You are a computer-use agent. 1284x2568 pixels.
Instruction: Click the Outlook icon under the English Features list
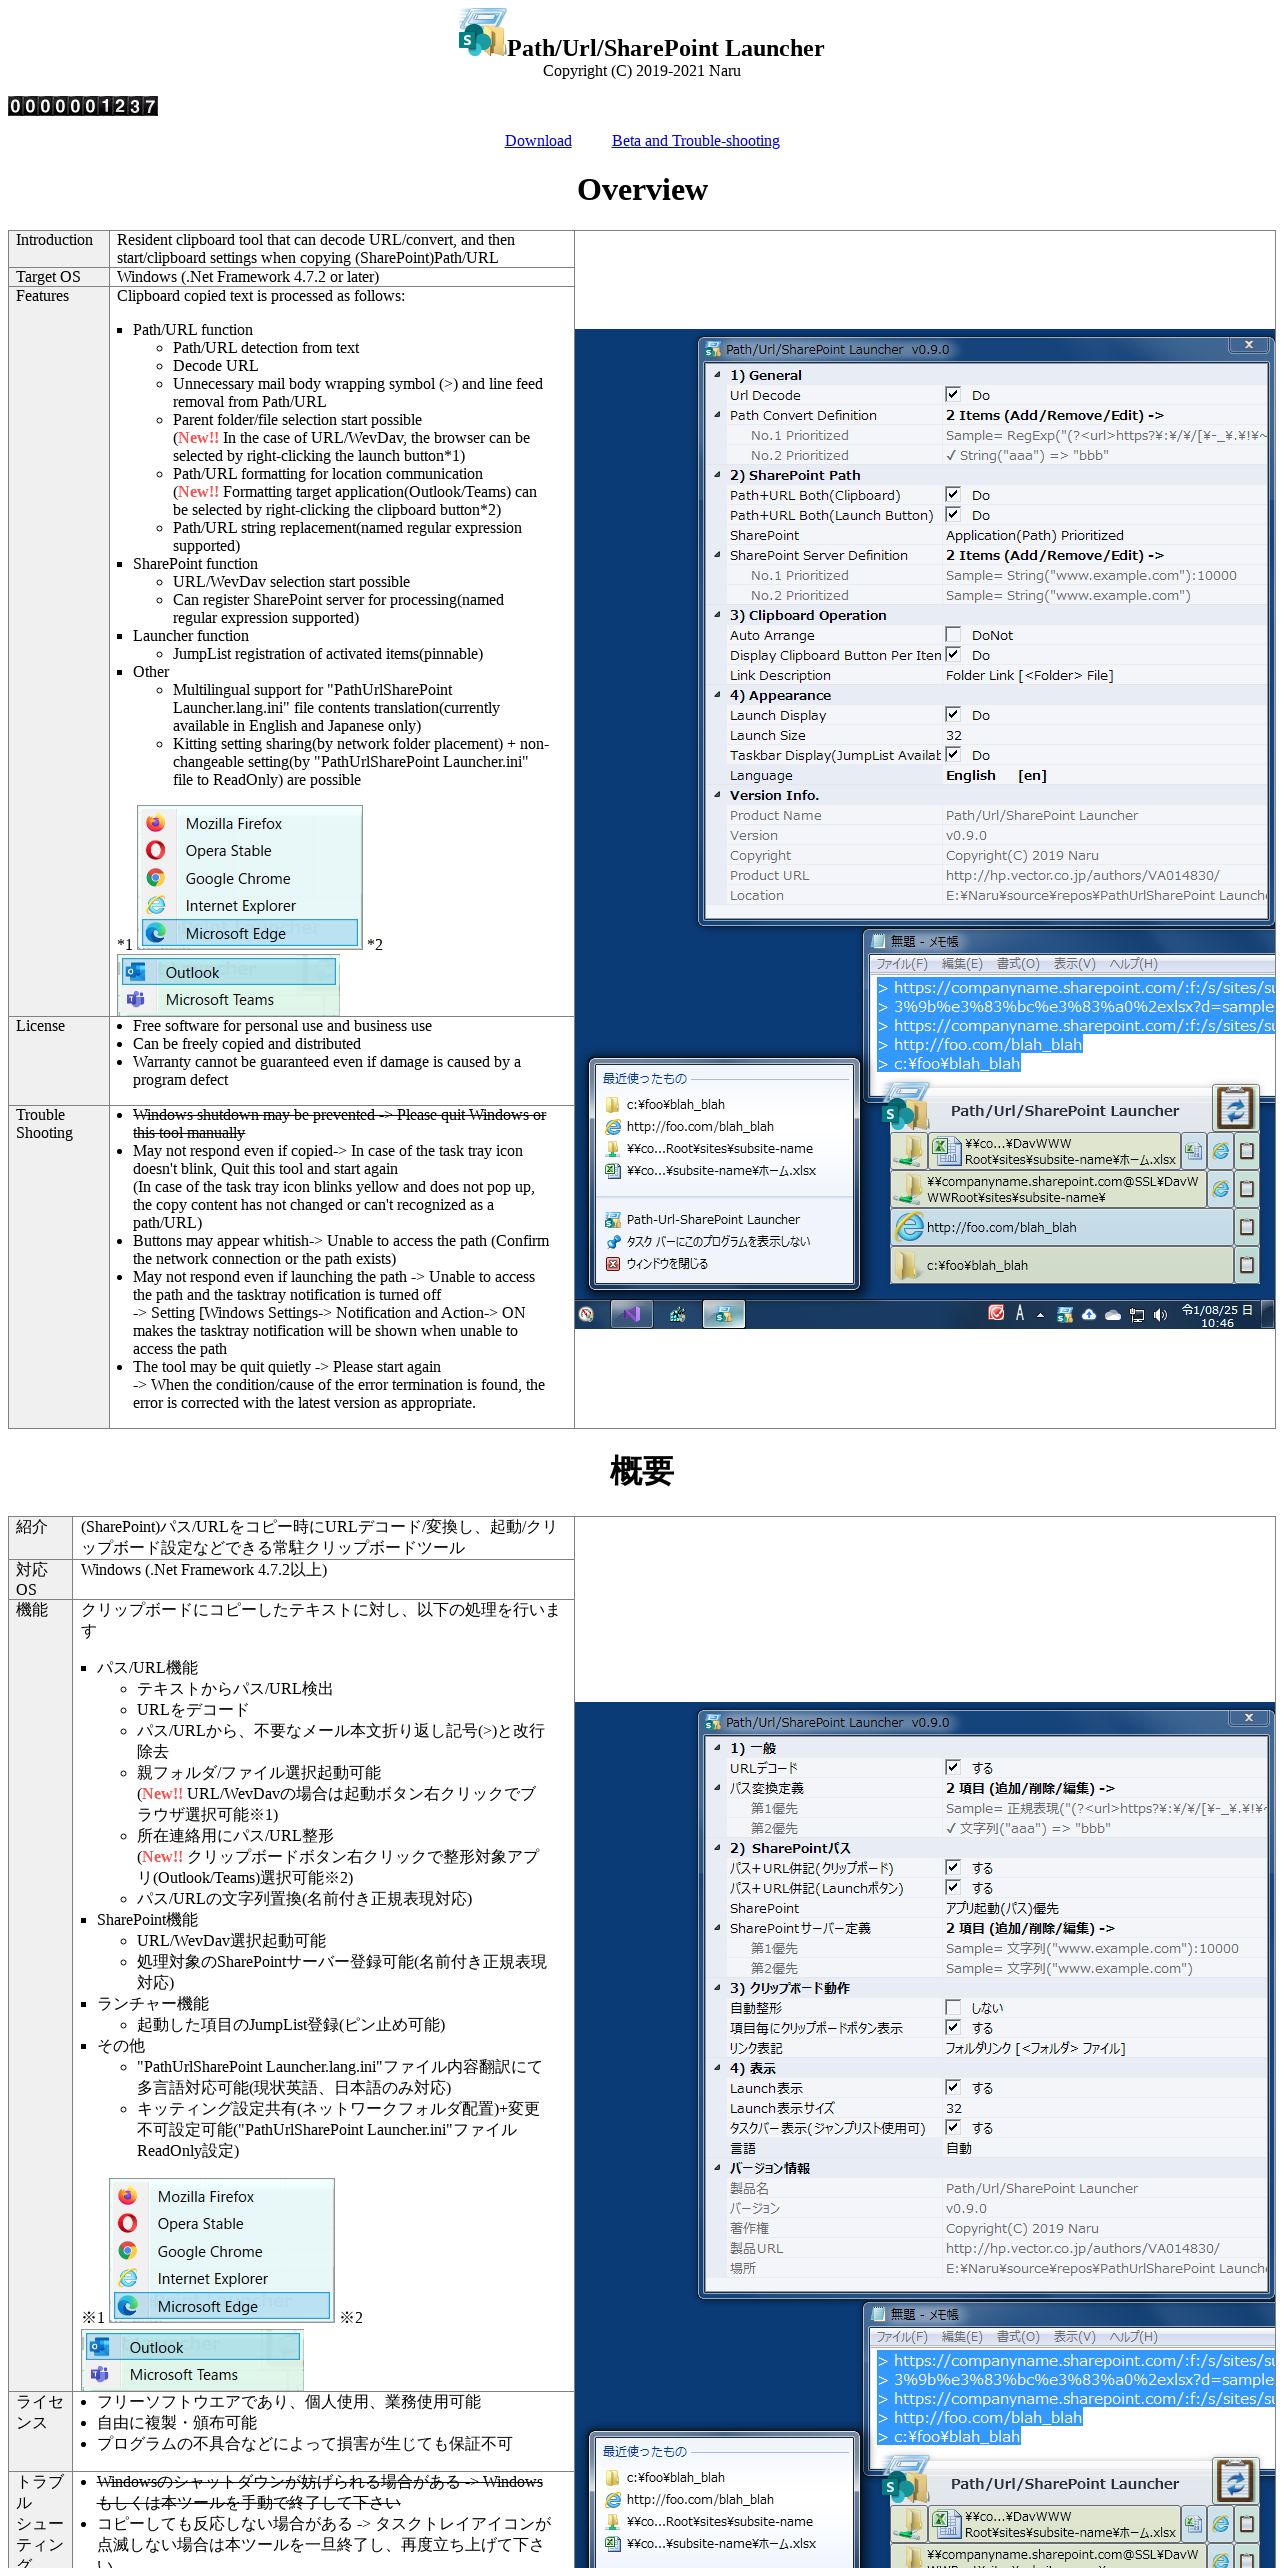[136, 972]
